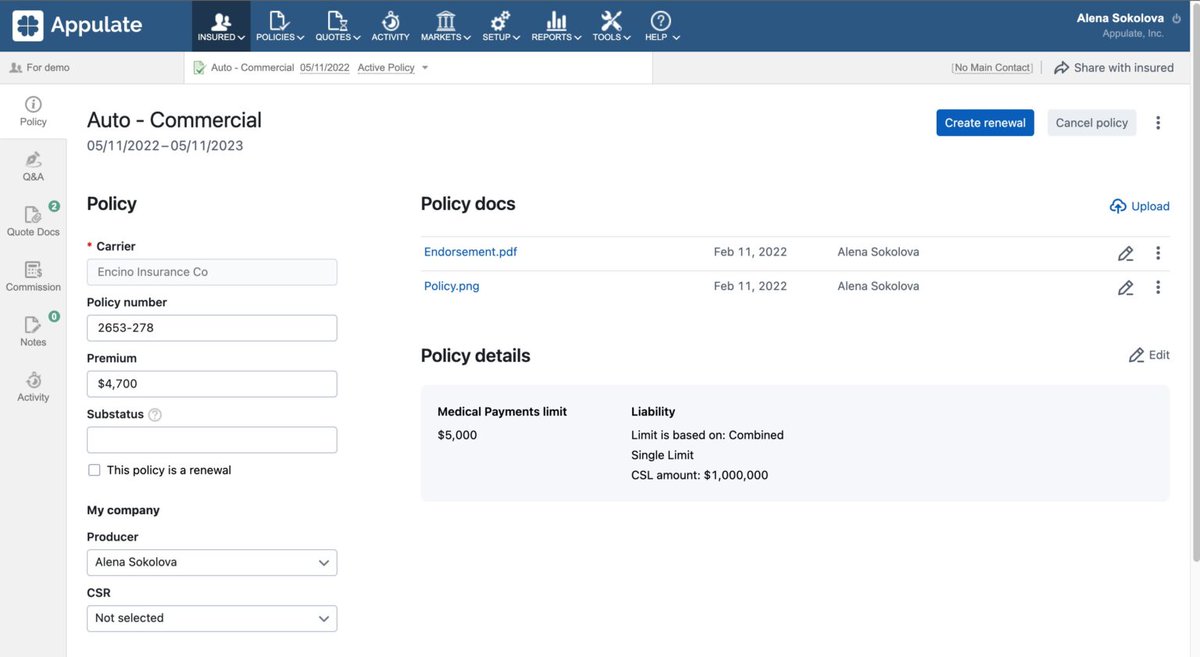Click the Policy number input field

click(x=212, y=328)
